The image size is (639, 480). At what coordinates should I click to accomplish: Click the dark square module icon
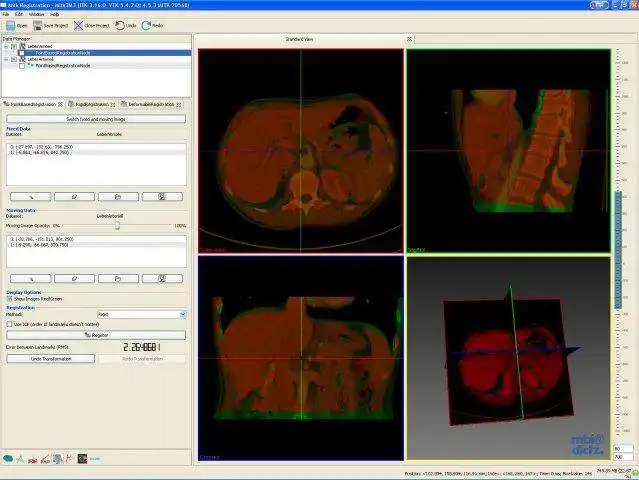pyautogui.click(x=82, y=459)
